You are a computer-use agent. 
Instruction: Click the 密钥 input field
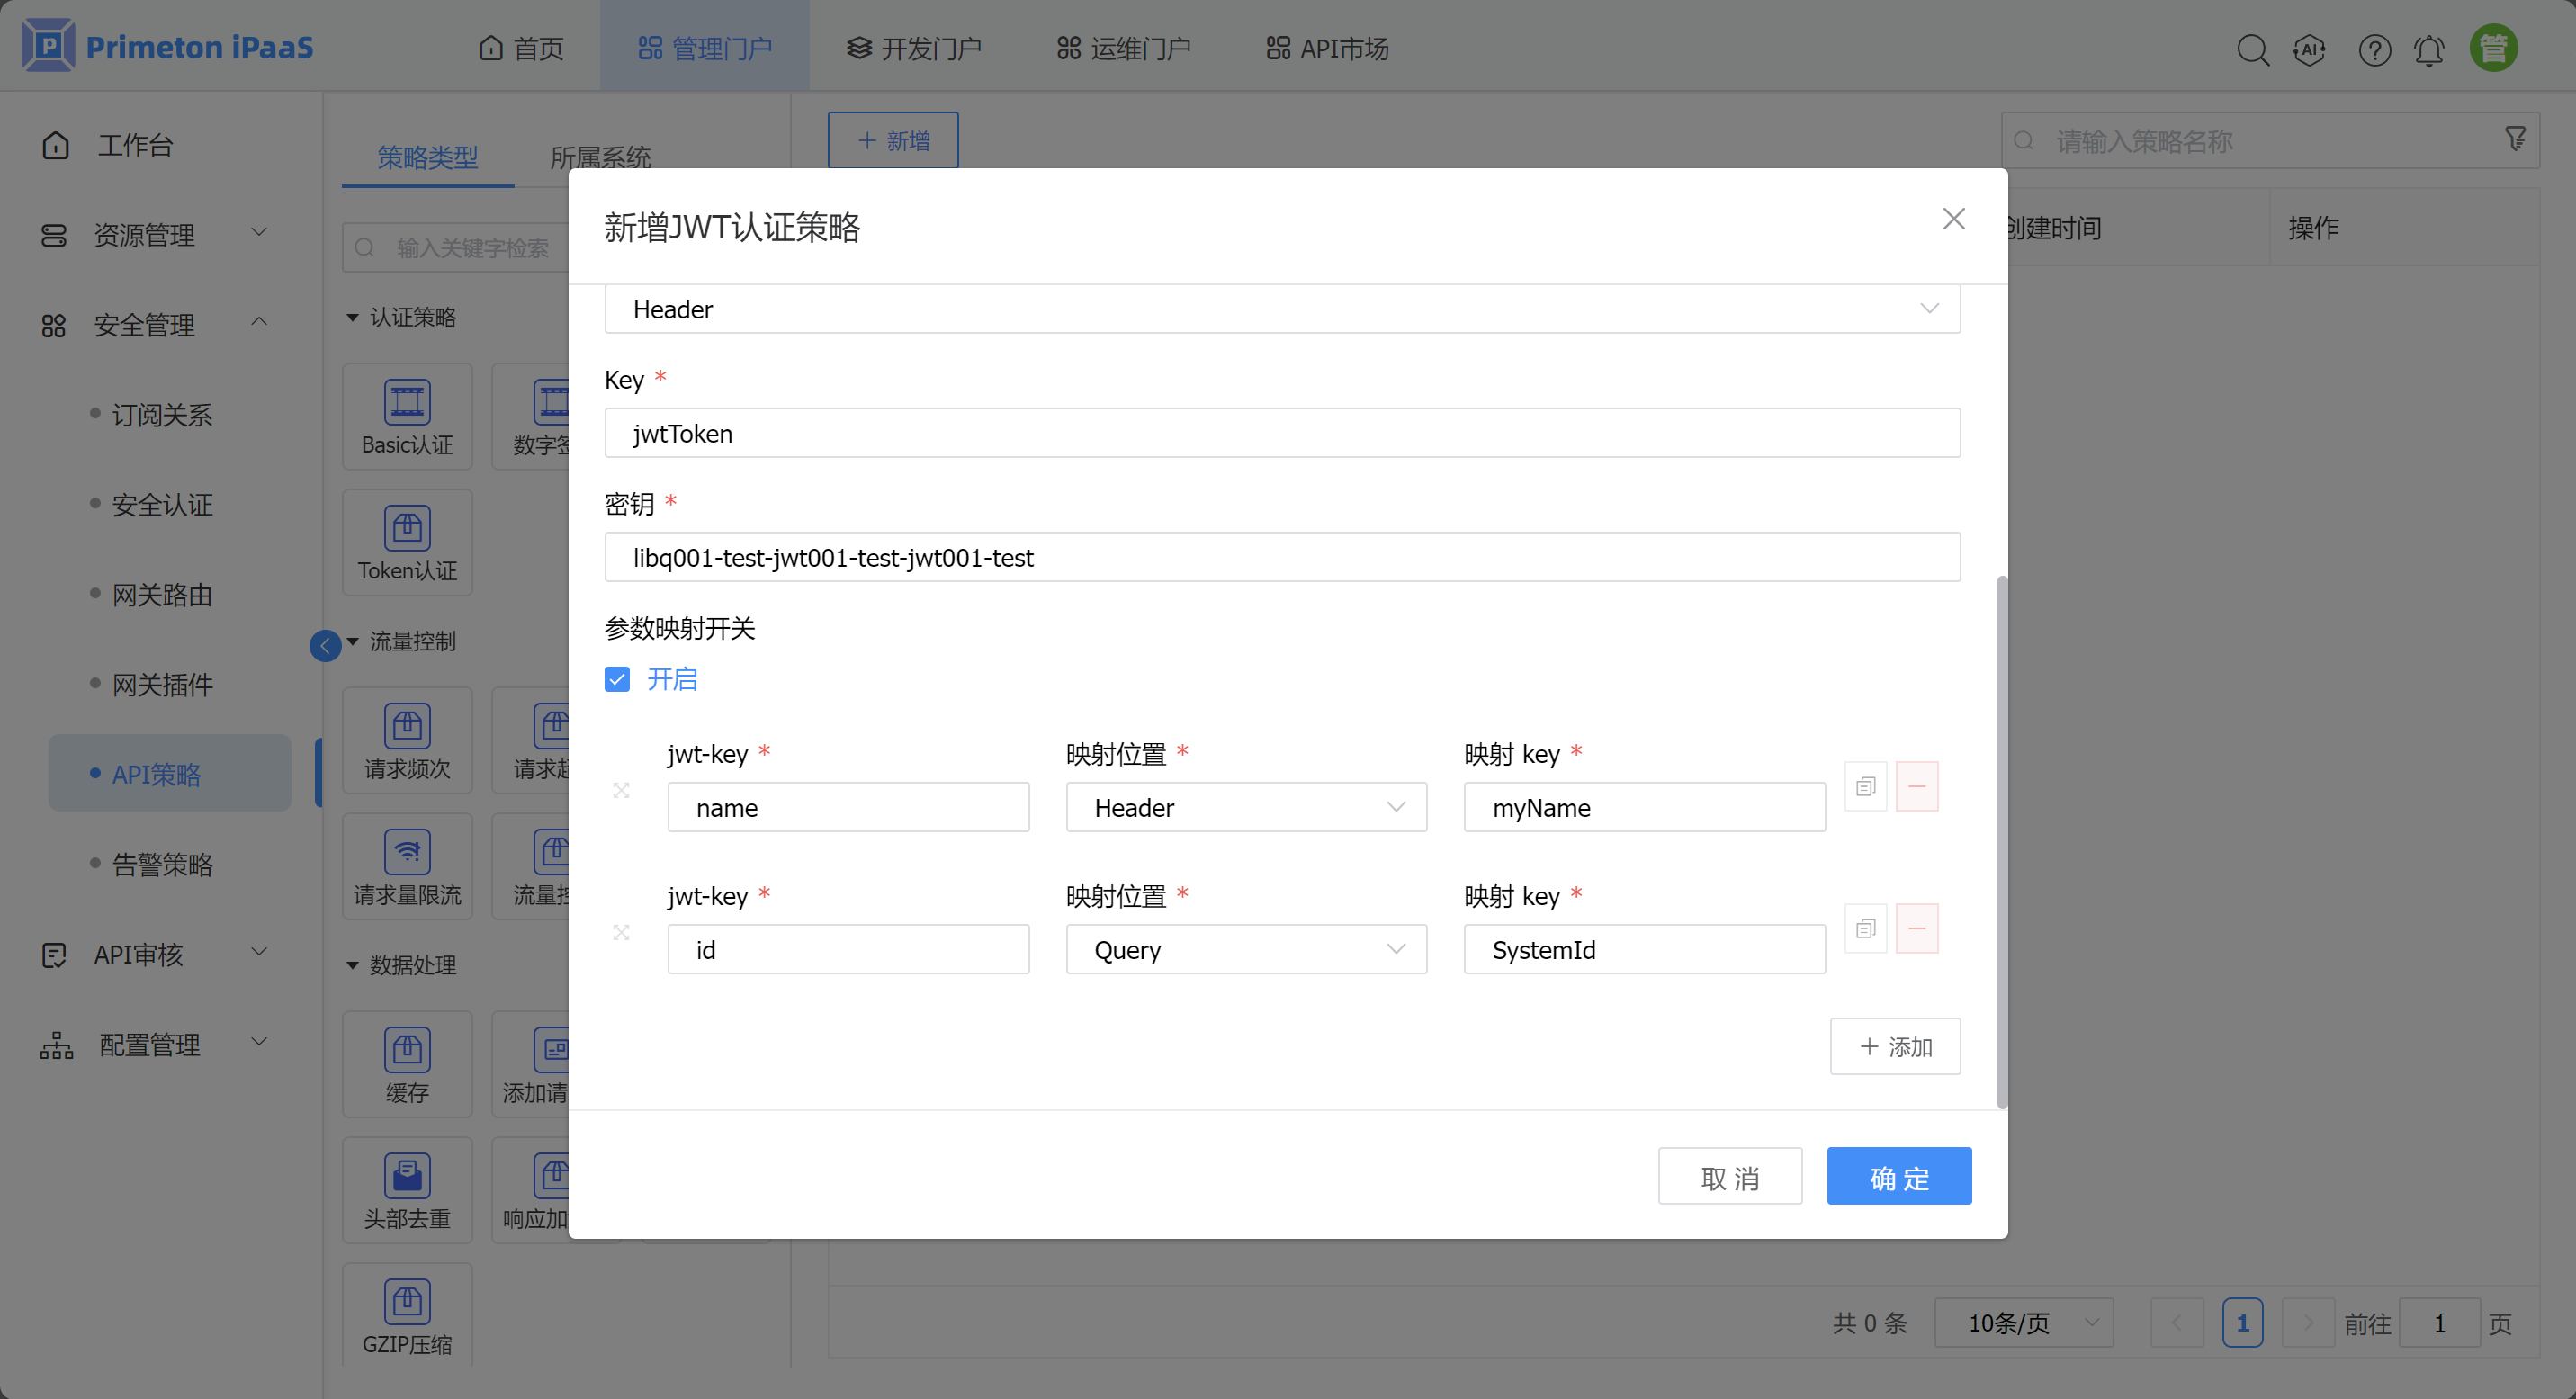click(1281, 558)
